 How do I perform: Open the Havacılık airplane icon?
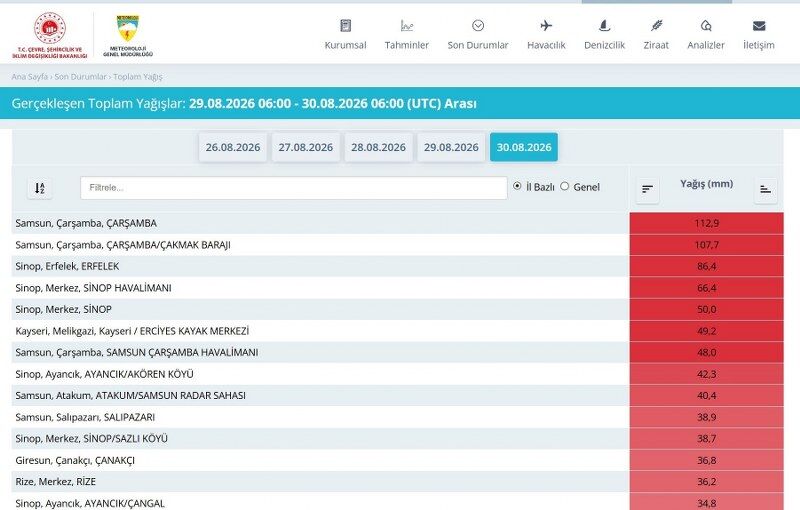click(x=546, y=26)
